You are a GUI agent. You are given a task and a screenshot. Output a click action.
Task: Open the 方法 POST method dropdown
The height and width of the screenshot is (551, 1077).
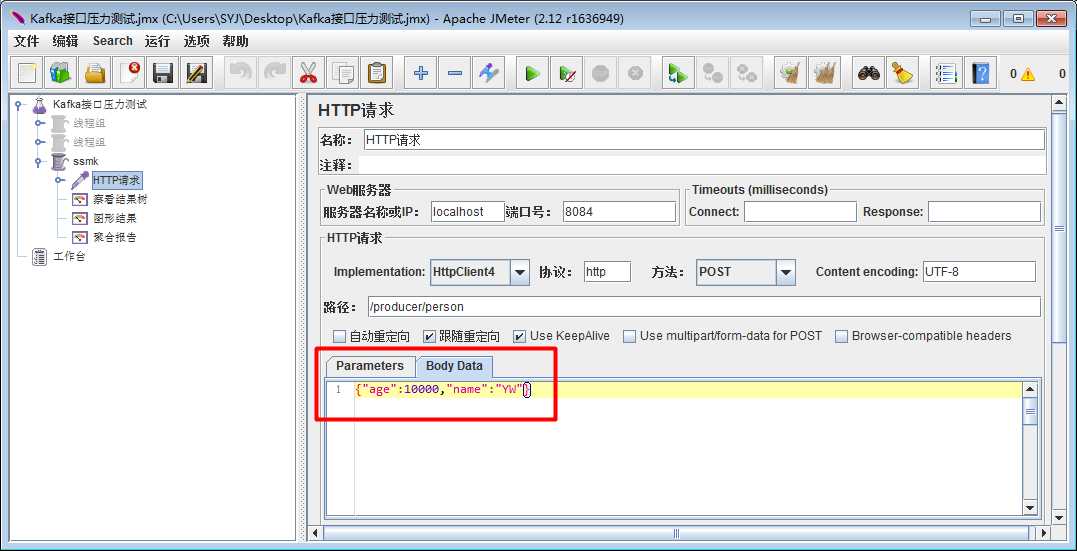[786, 272]
